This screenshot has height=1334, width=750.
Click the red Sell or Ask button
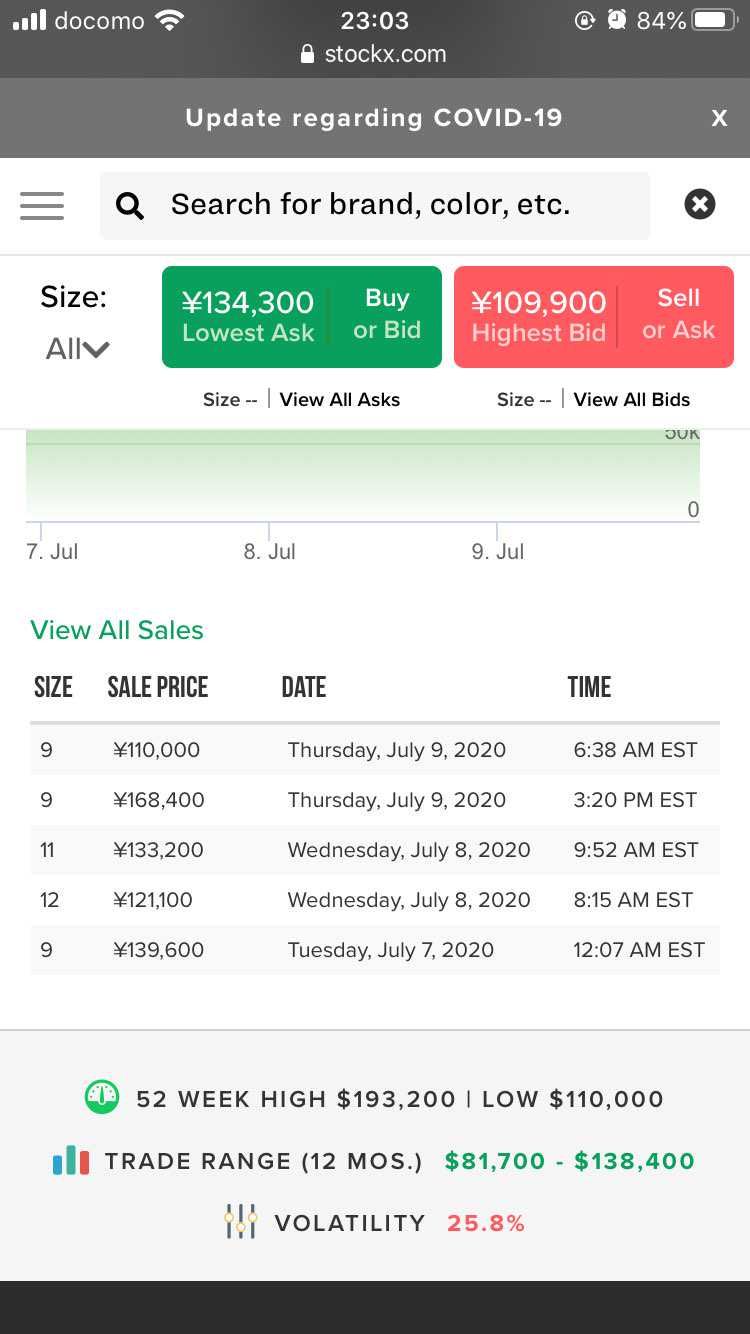tap(594, 317)
